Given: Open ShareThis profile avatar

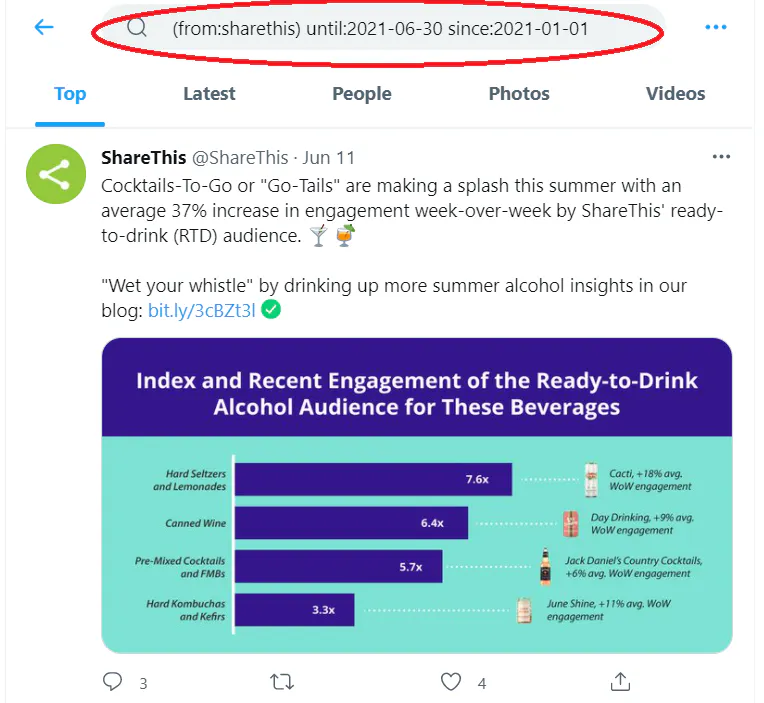Looking at the screenshot, I should [x=54, y=175].
